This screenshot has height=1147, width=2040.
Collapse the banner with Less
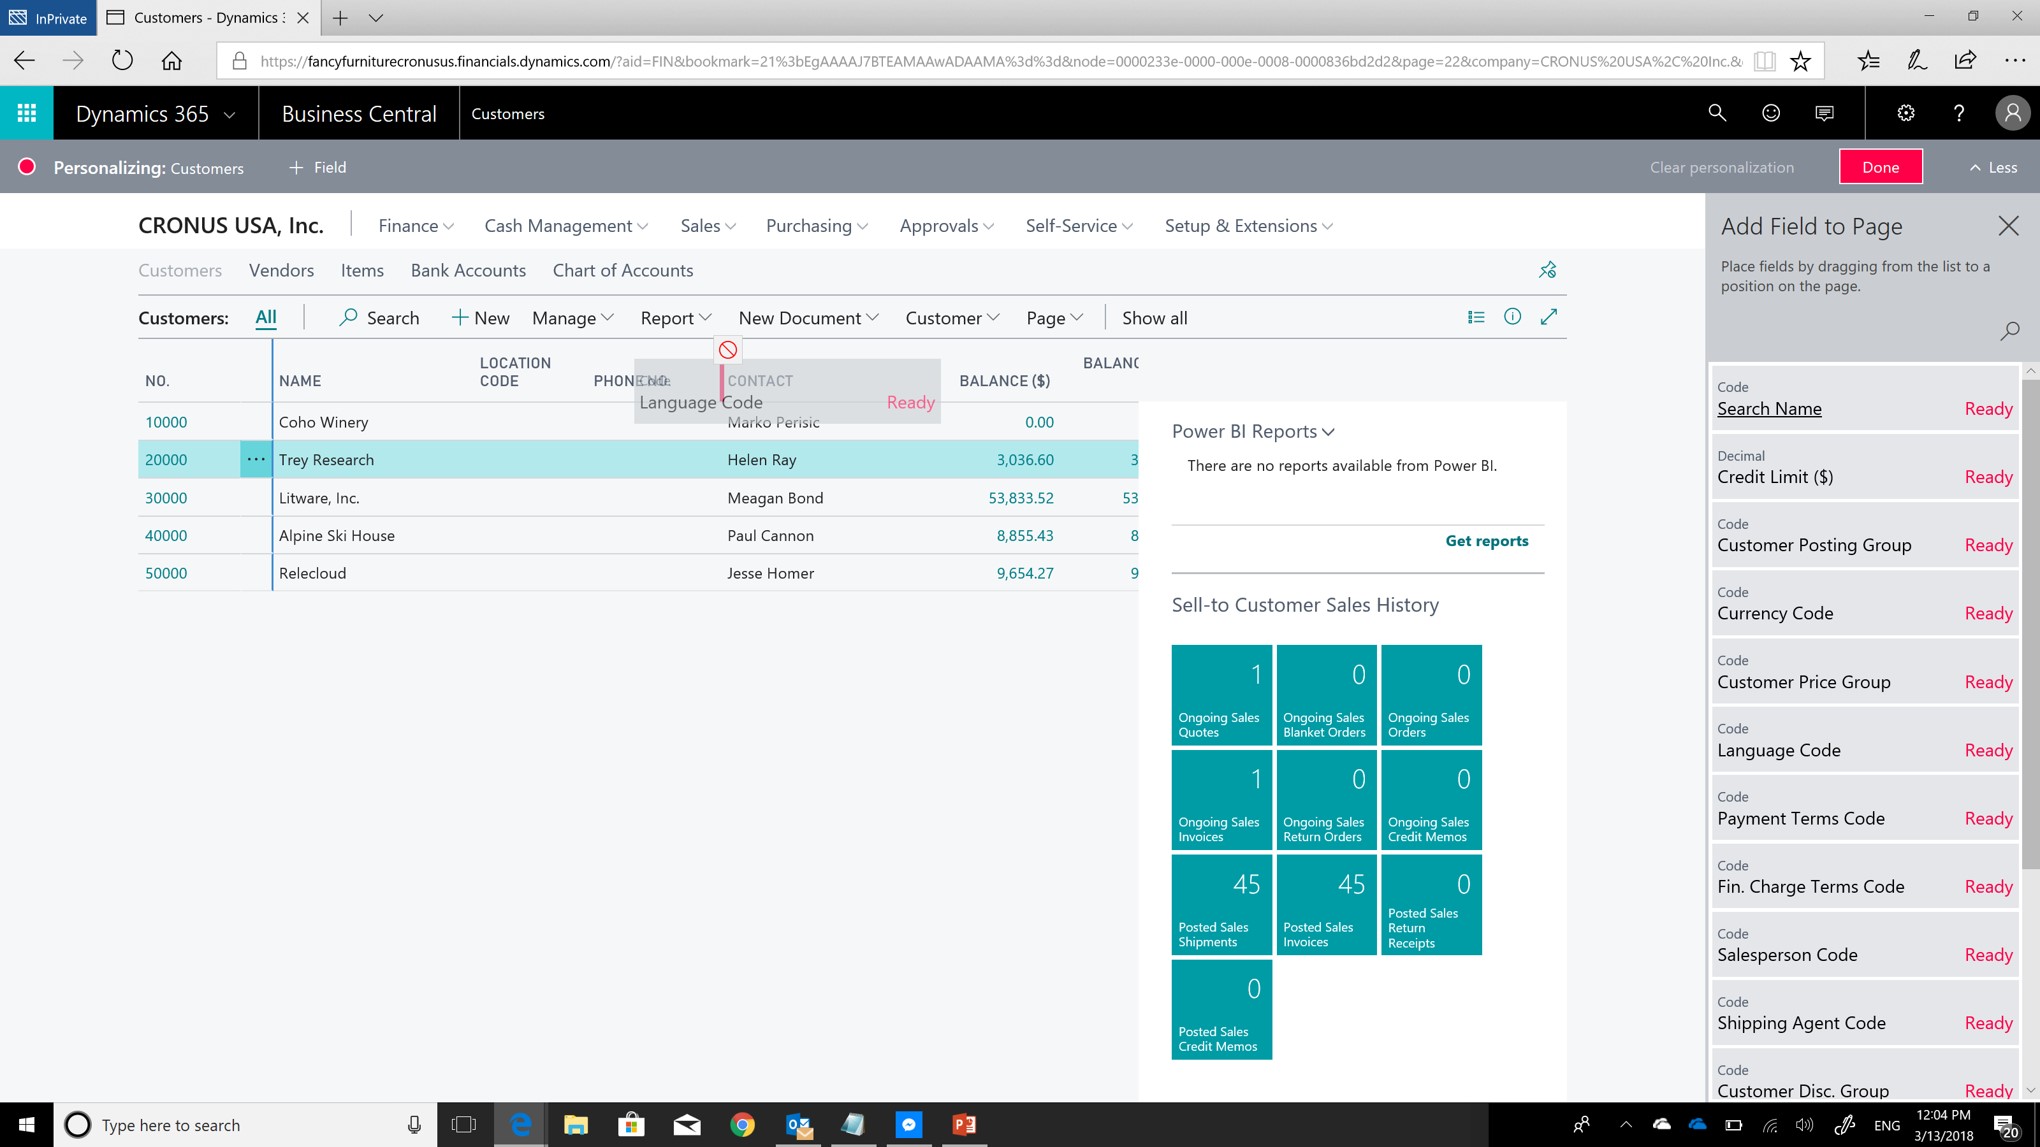1993,167
